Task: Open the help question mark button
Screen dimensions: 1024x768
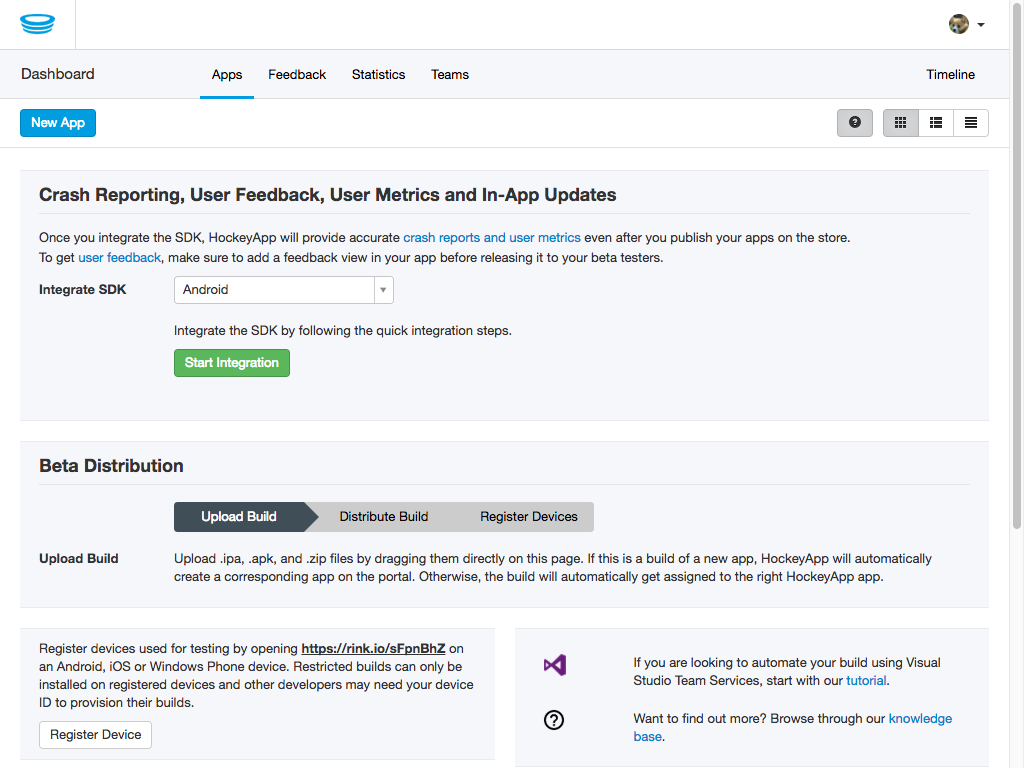Action: (x=854, y=122)
